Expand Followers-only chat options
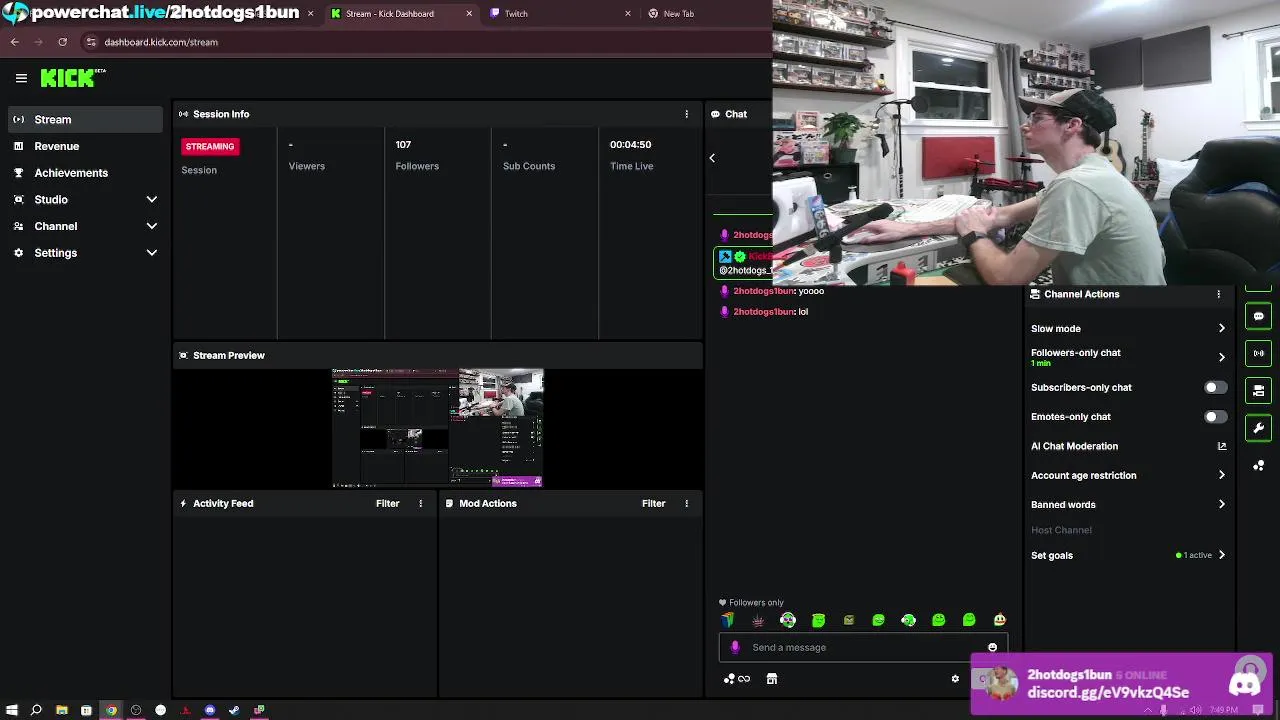This screenshot has width=1280, height=720. click(1221, 357)
